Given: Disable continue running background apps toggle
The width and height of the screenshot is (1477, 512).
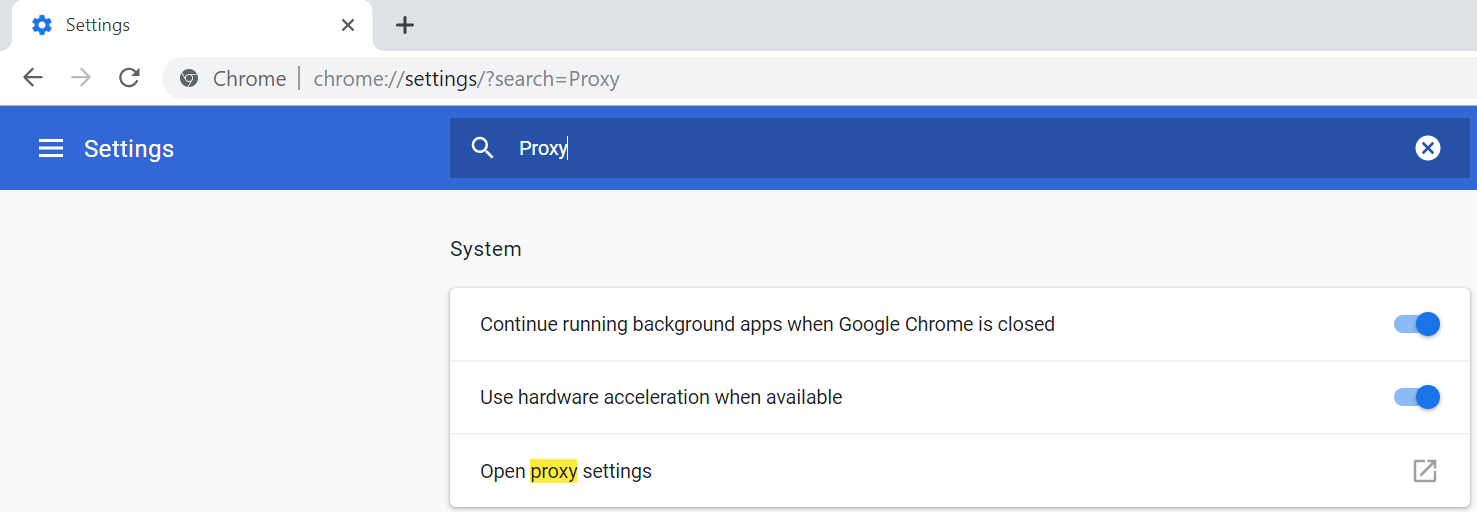Looking at the screenshot, I should (x=1416, y=324).
